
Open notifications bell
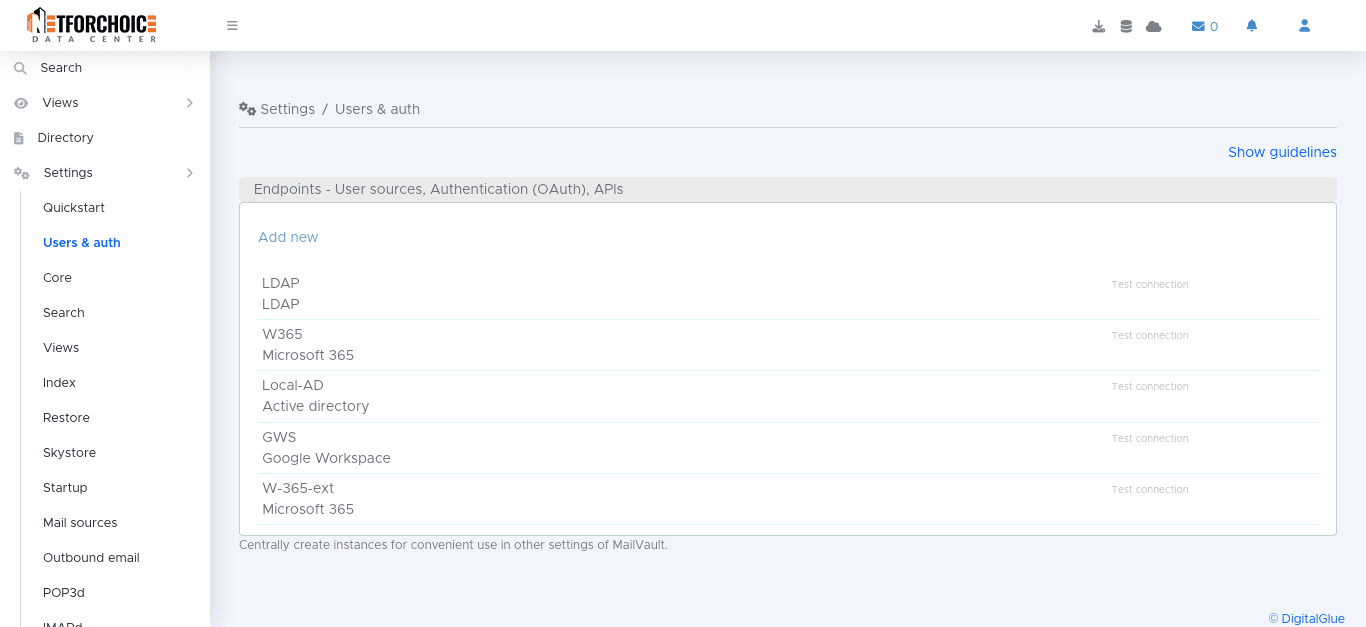click(1251, 26)
